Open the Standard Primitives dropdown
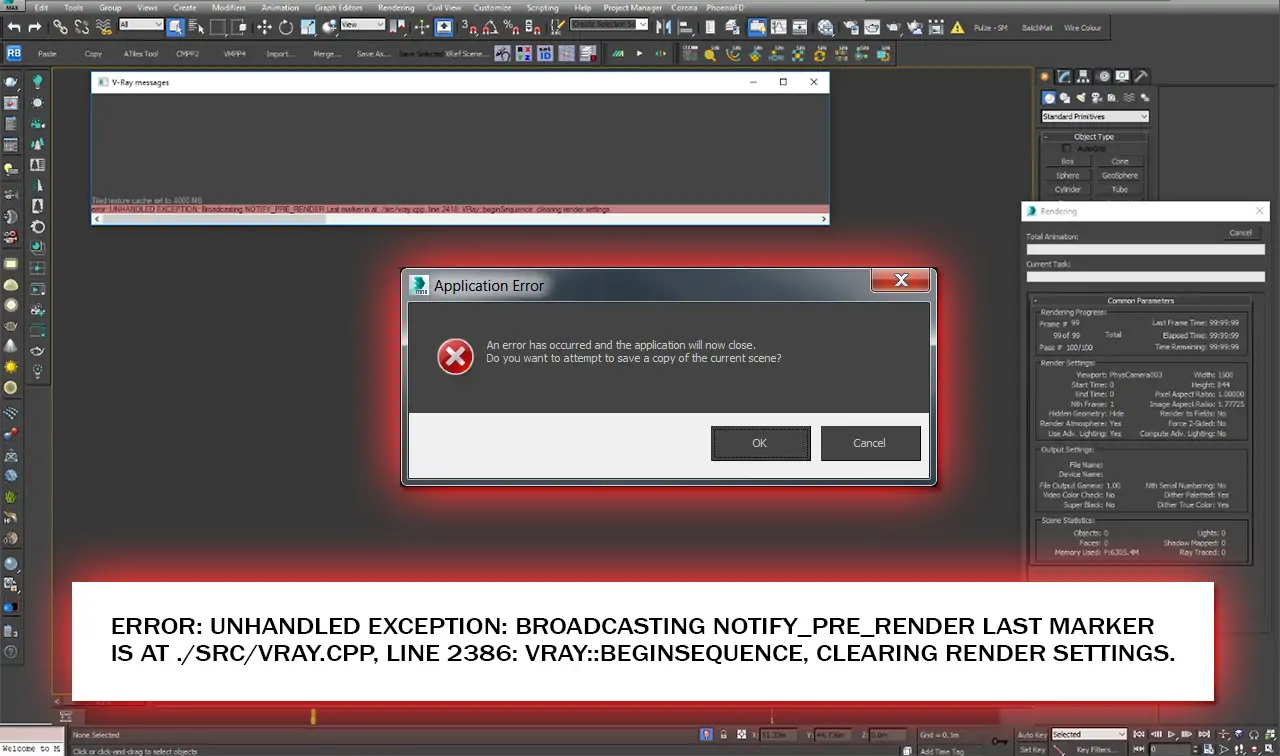Viewport: 1280px width, 756px height. (x=1095, y=117)
